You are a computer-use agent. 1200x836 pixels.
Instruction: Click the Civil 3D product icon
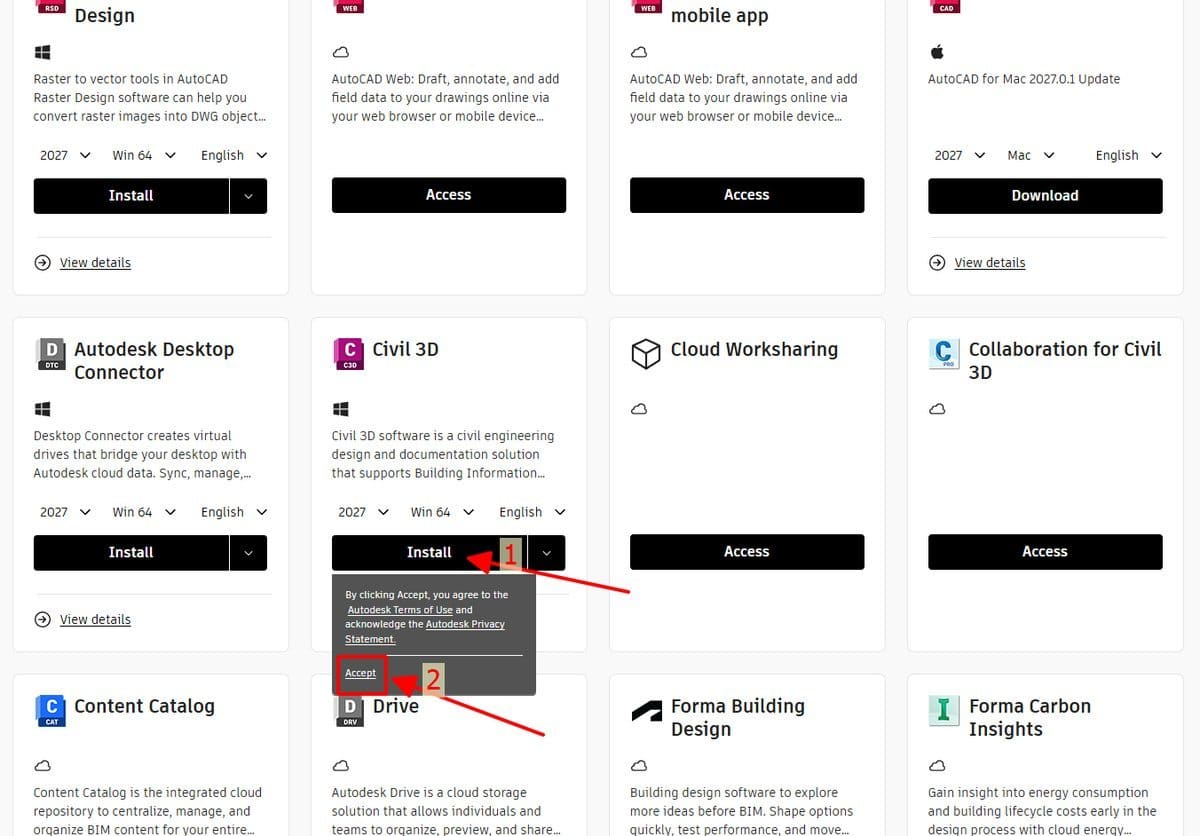coord(349,353)
